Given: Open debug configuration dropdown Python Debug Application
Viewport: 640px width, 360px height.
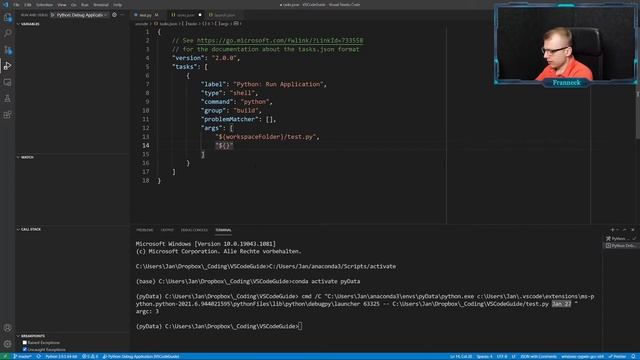Looking at the screenshot, I should pos(81,15).
